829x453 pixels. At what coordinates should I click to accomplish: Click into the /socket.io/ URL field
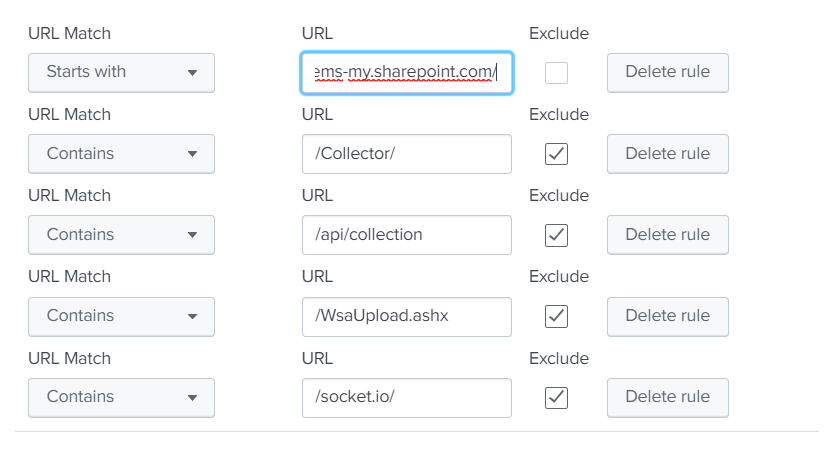tap(406, 397)
